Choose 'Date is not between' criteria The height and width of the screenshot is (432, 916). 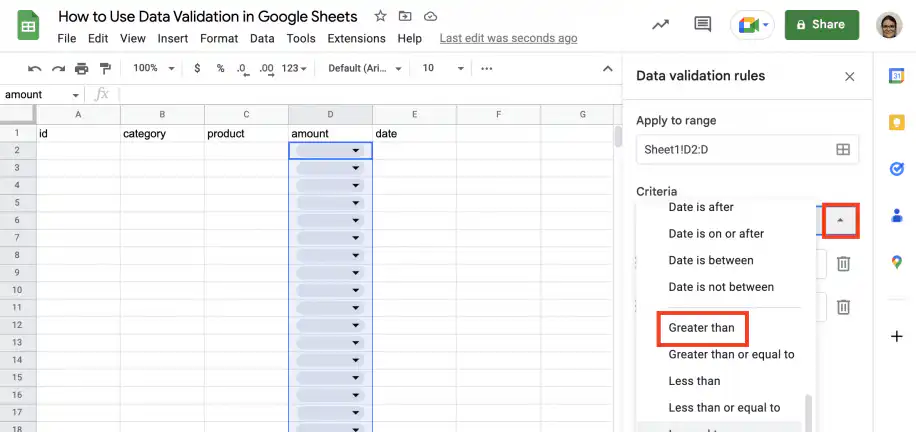pyautogui.click(x=719, y=287)
